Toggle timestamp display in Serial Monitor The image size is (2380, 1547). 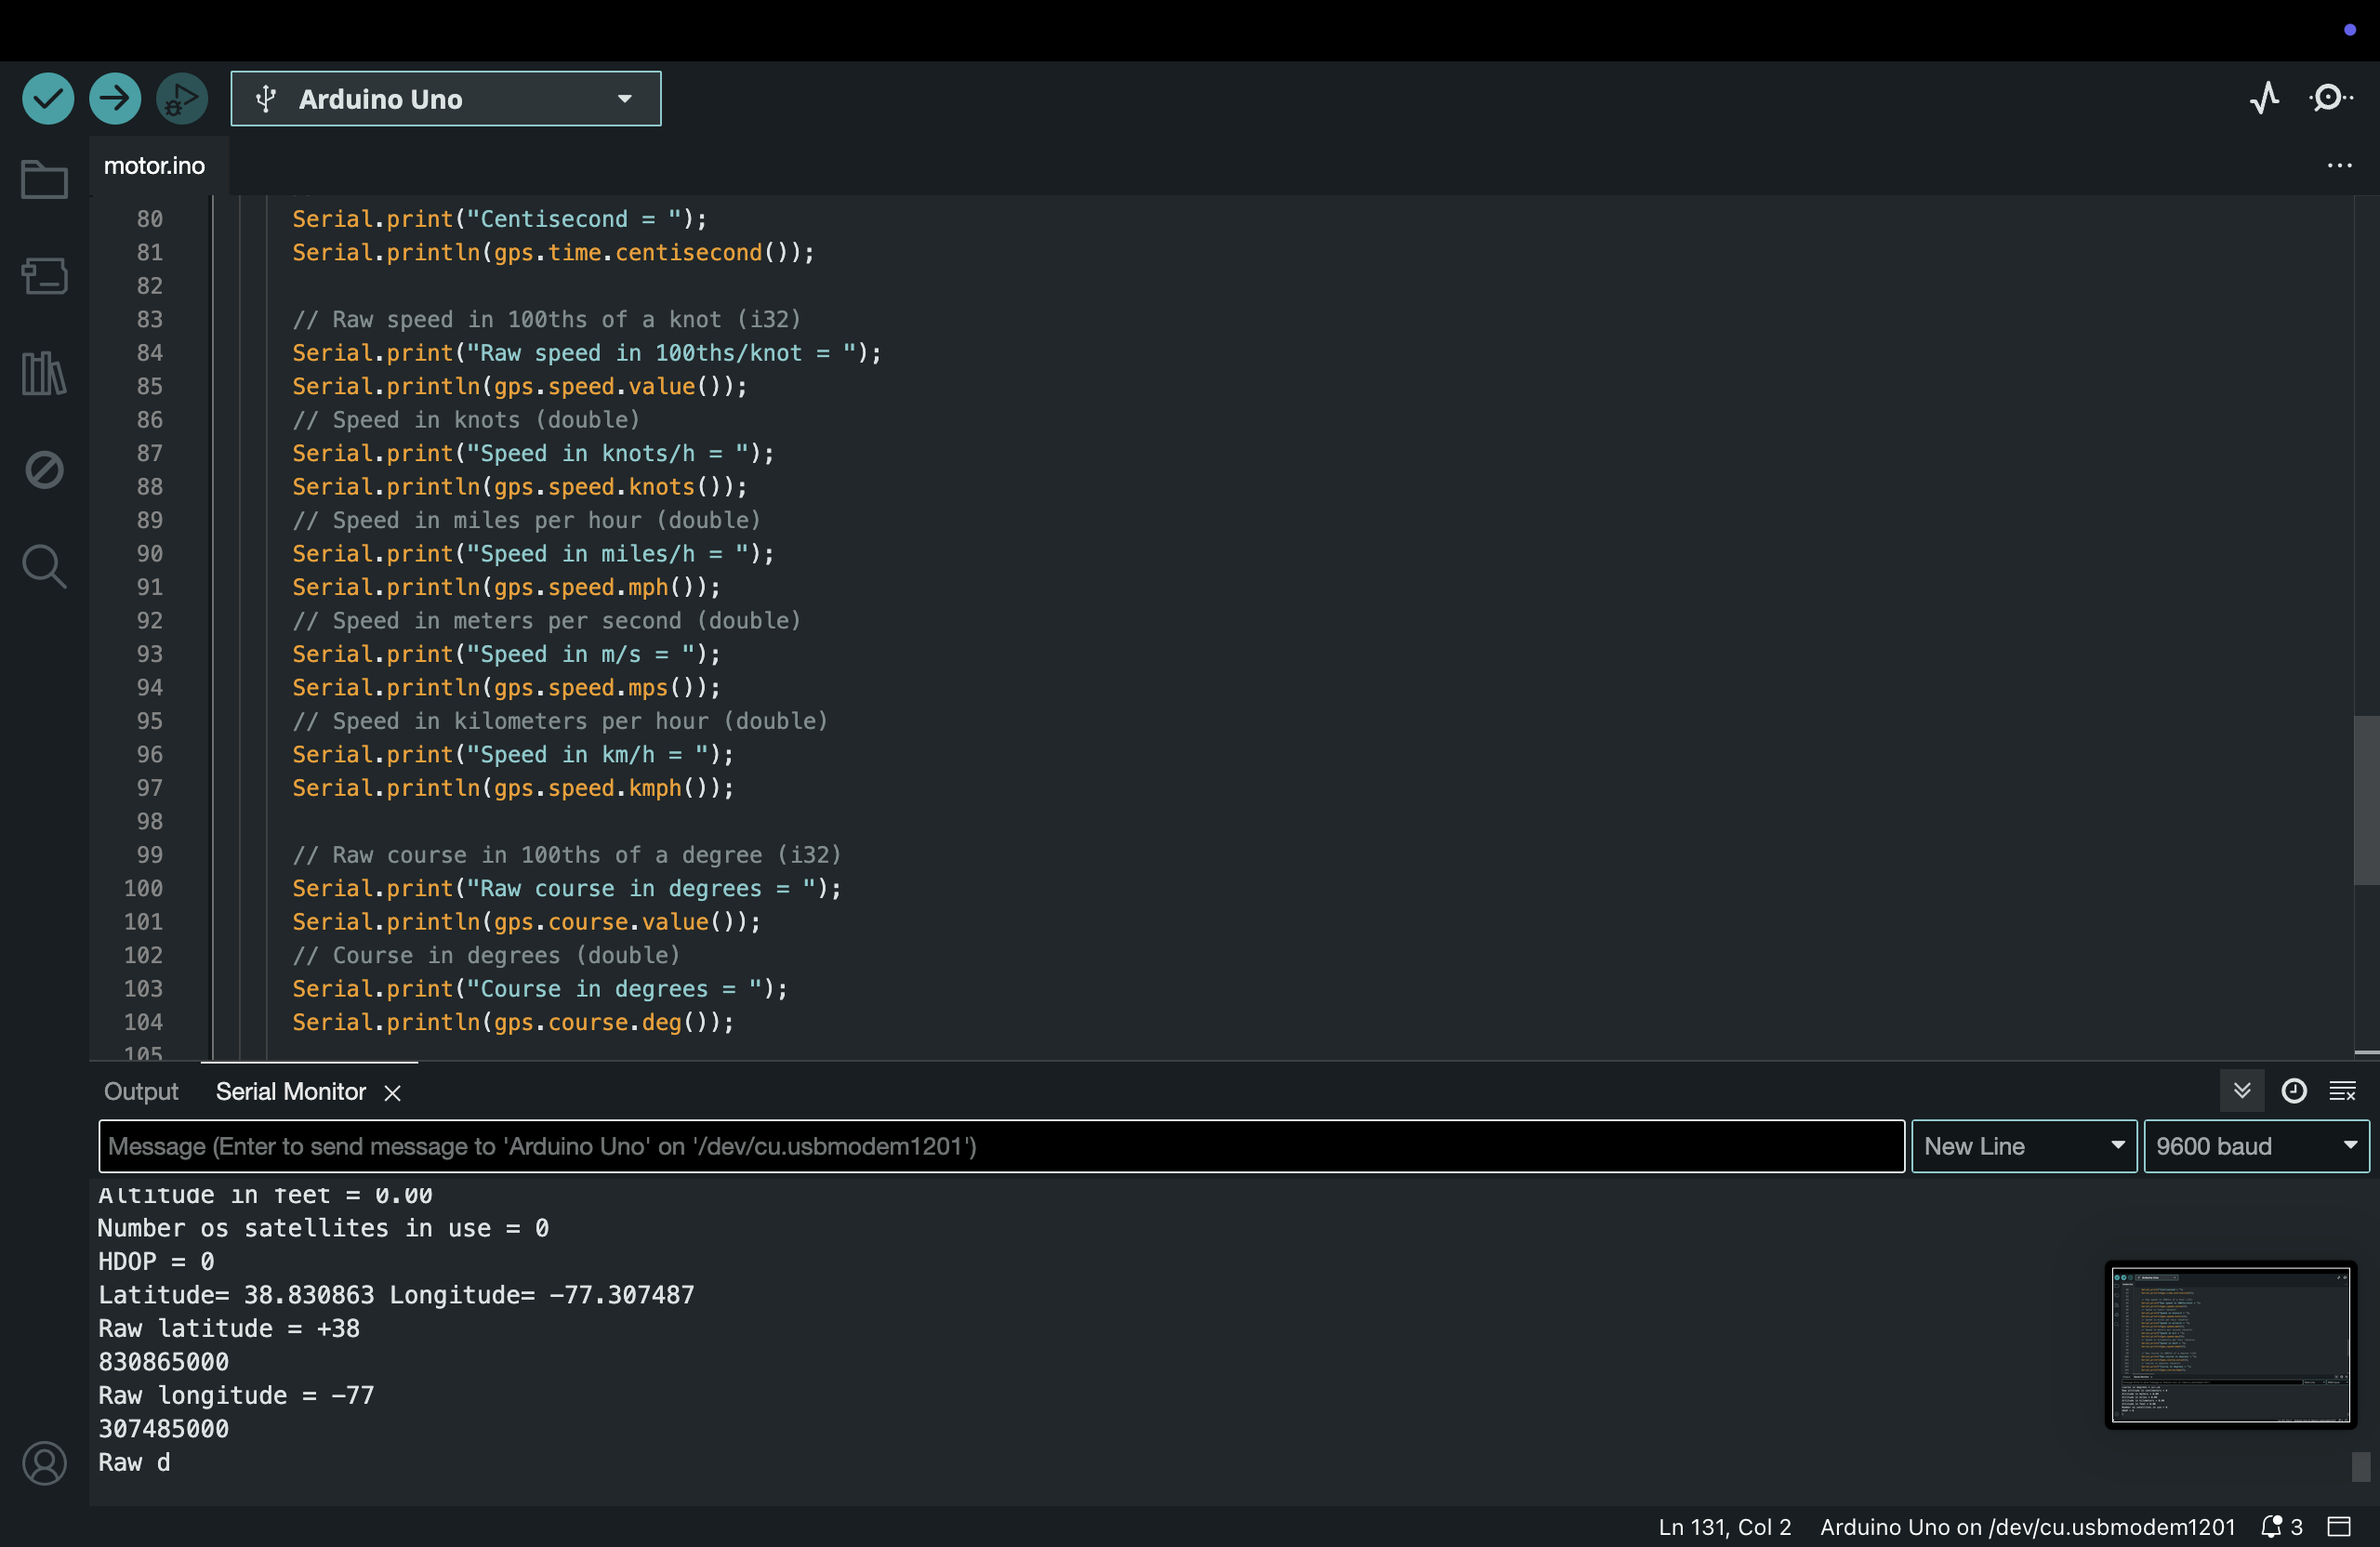point(2294,1090)
